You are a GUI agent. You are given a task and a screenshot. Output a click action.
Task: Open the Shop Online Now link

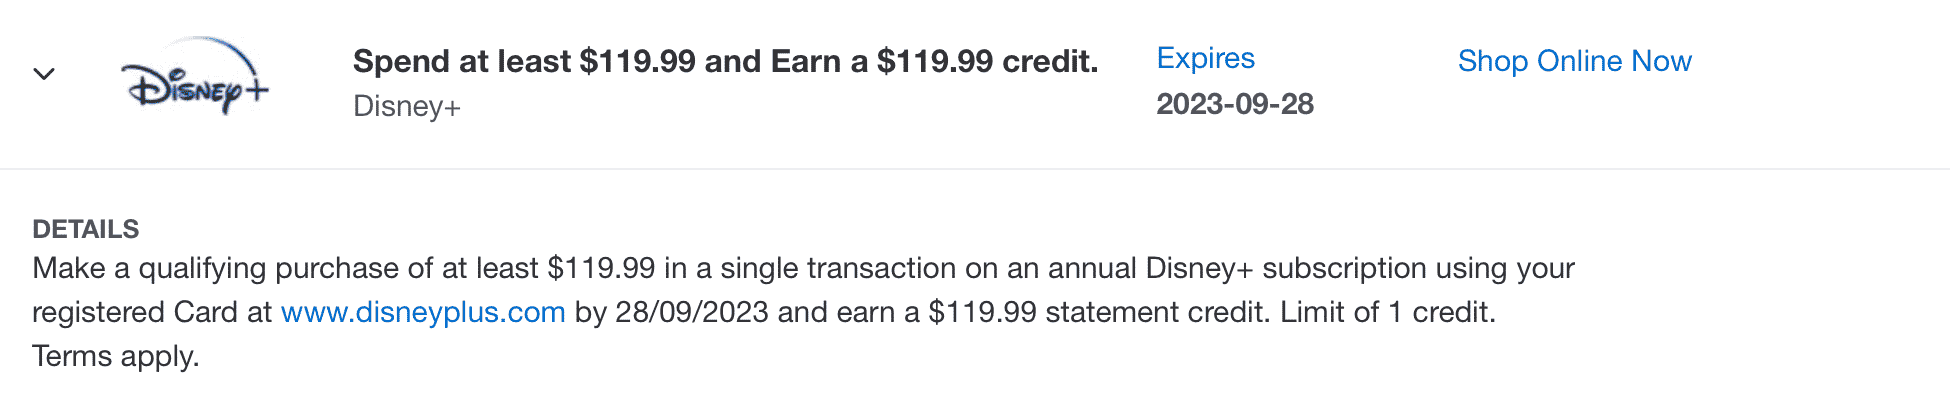pyautogui.click(x=1574, y=61)
